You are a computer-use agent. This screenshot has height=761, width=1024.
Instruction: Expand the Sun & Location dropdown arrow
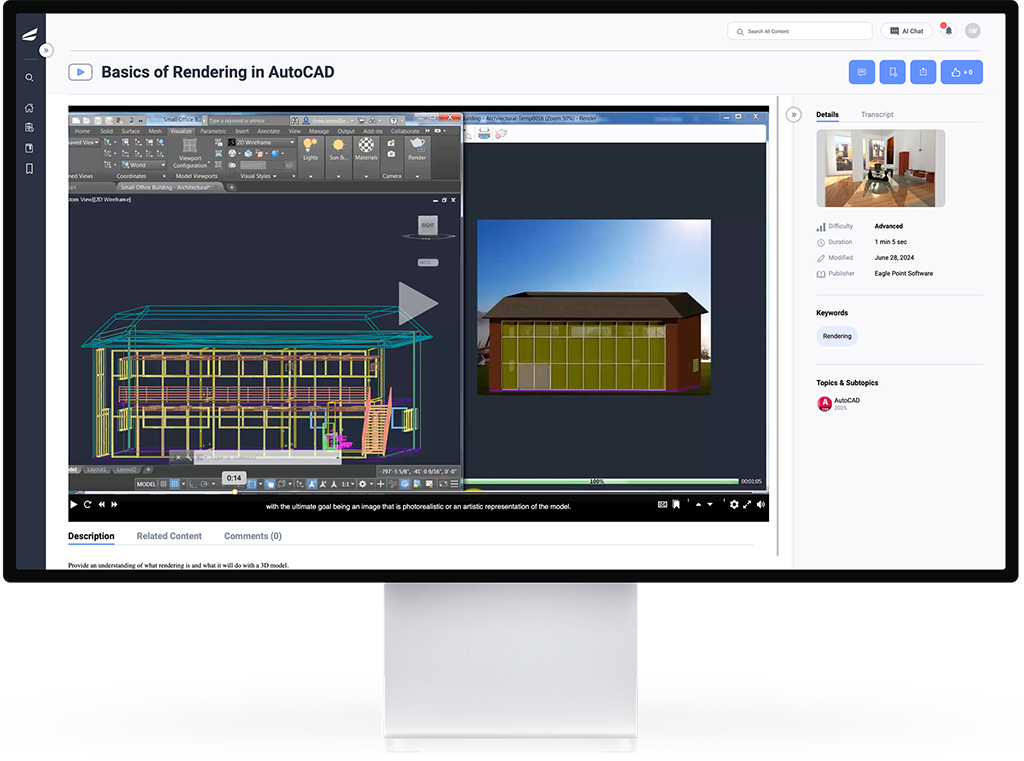click(x=338, y=176)
